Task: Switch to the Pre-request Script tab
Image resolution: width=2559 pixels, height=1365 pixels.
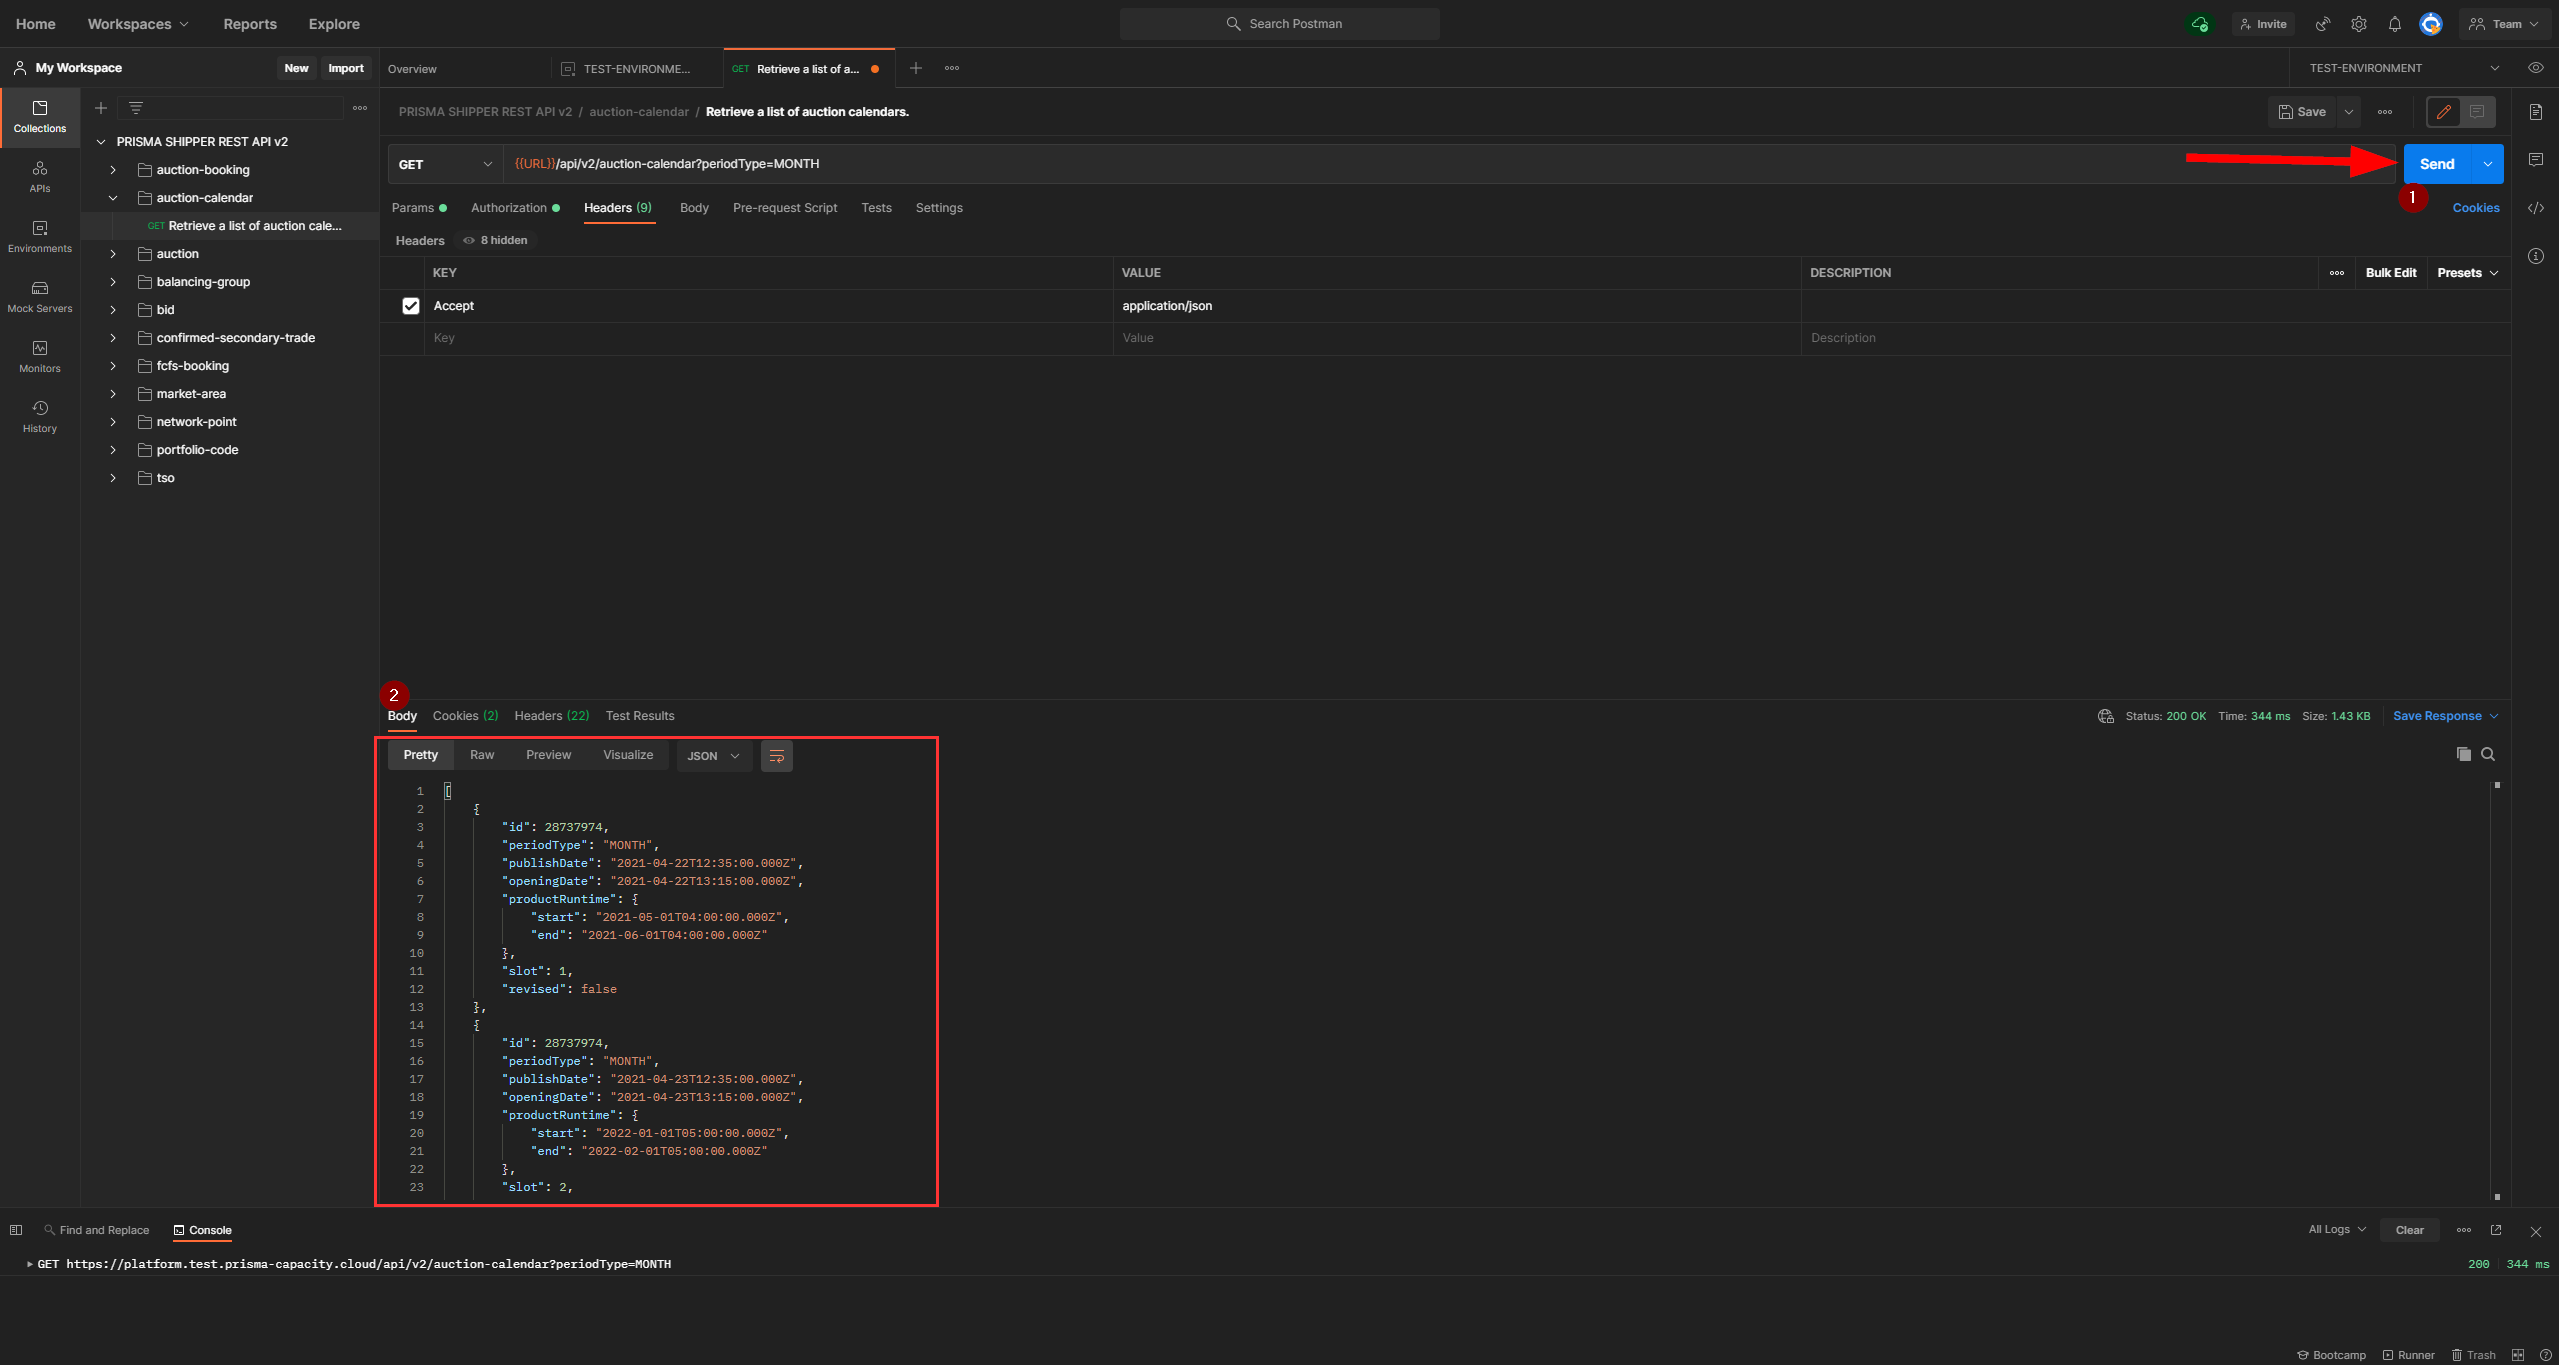Action: (784, 208)
